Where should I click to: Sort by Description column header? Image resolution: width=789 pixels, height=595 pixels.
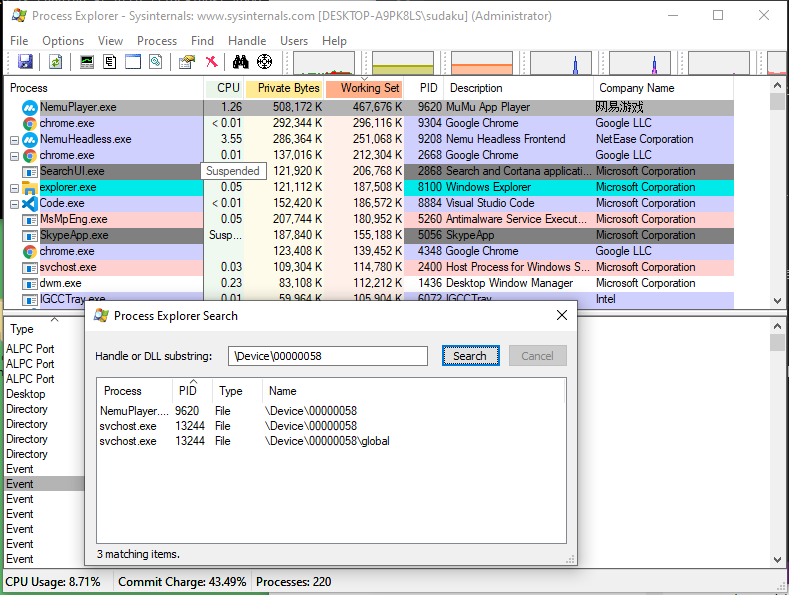519,88
